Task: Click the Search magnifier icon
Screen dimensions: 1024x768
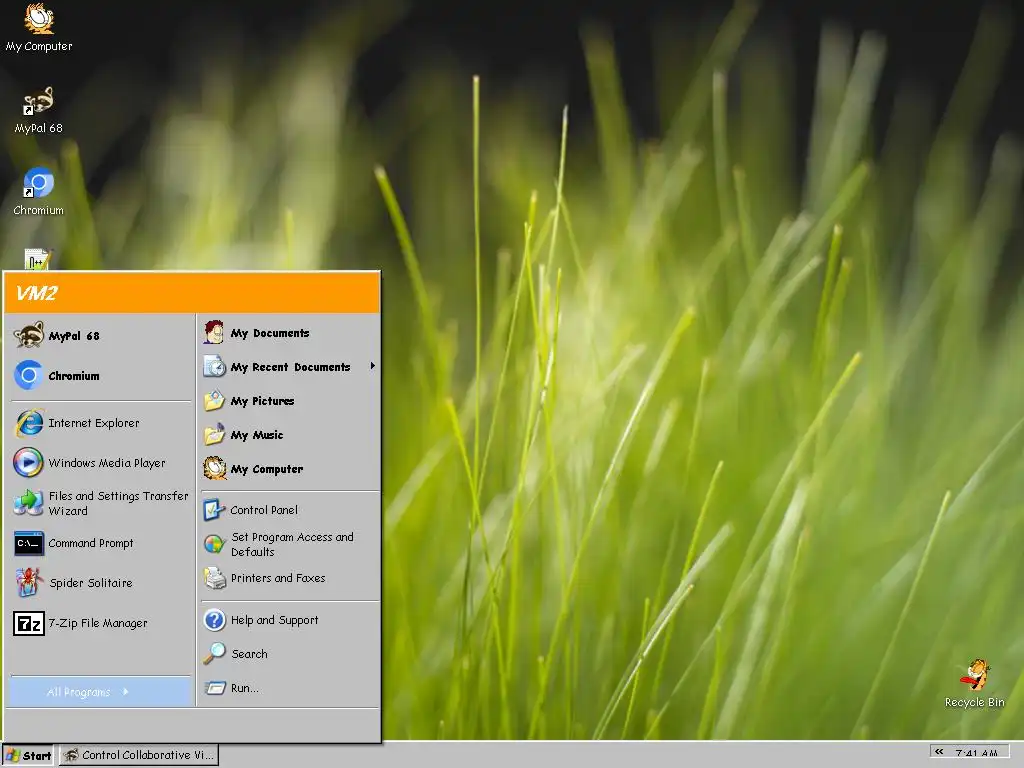Action: [x=214, y=653]
